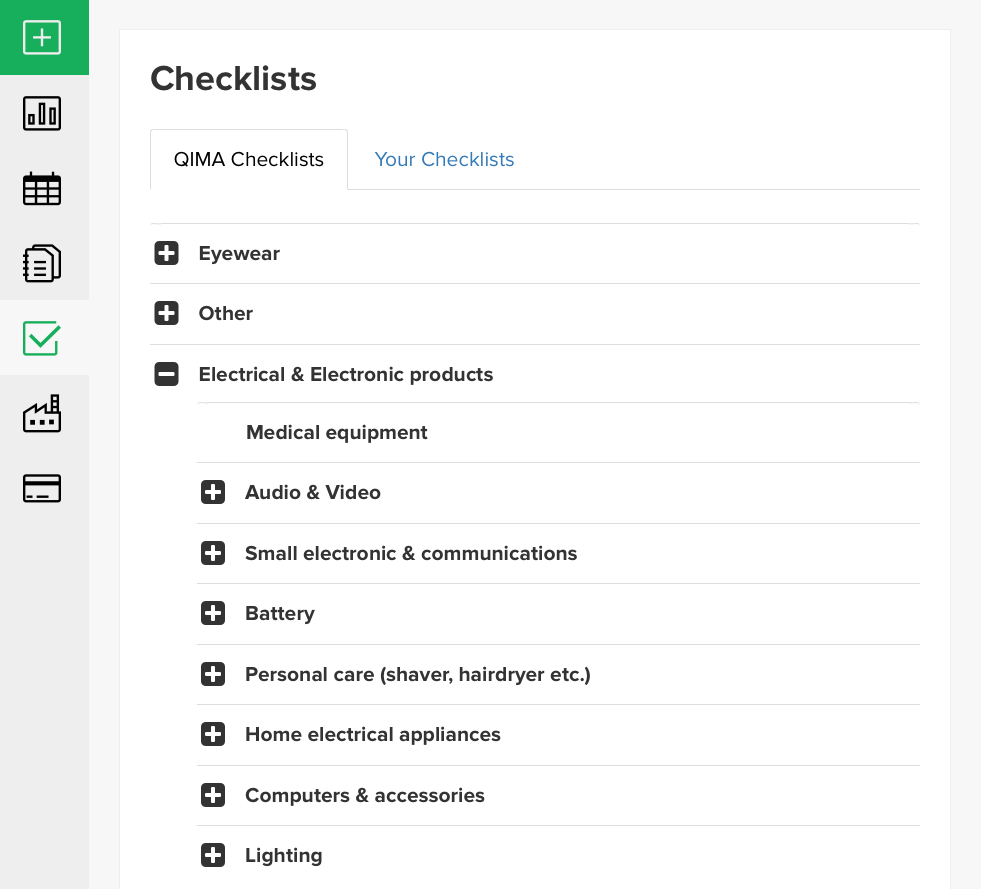Expand Computers & accessories subcategory
This screenshot has height=889, width=981.
pyautogui.click(x=213, y=795)
